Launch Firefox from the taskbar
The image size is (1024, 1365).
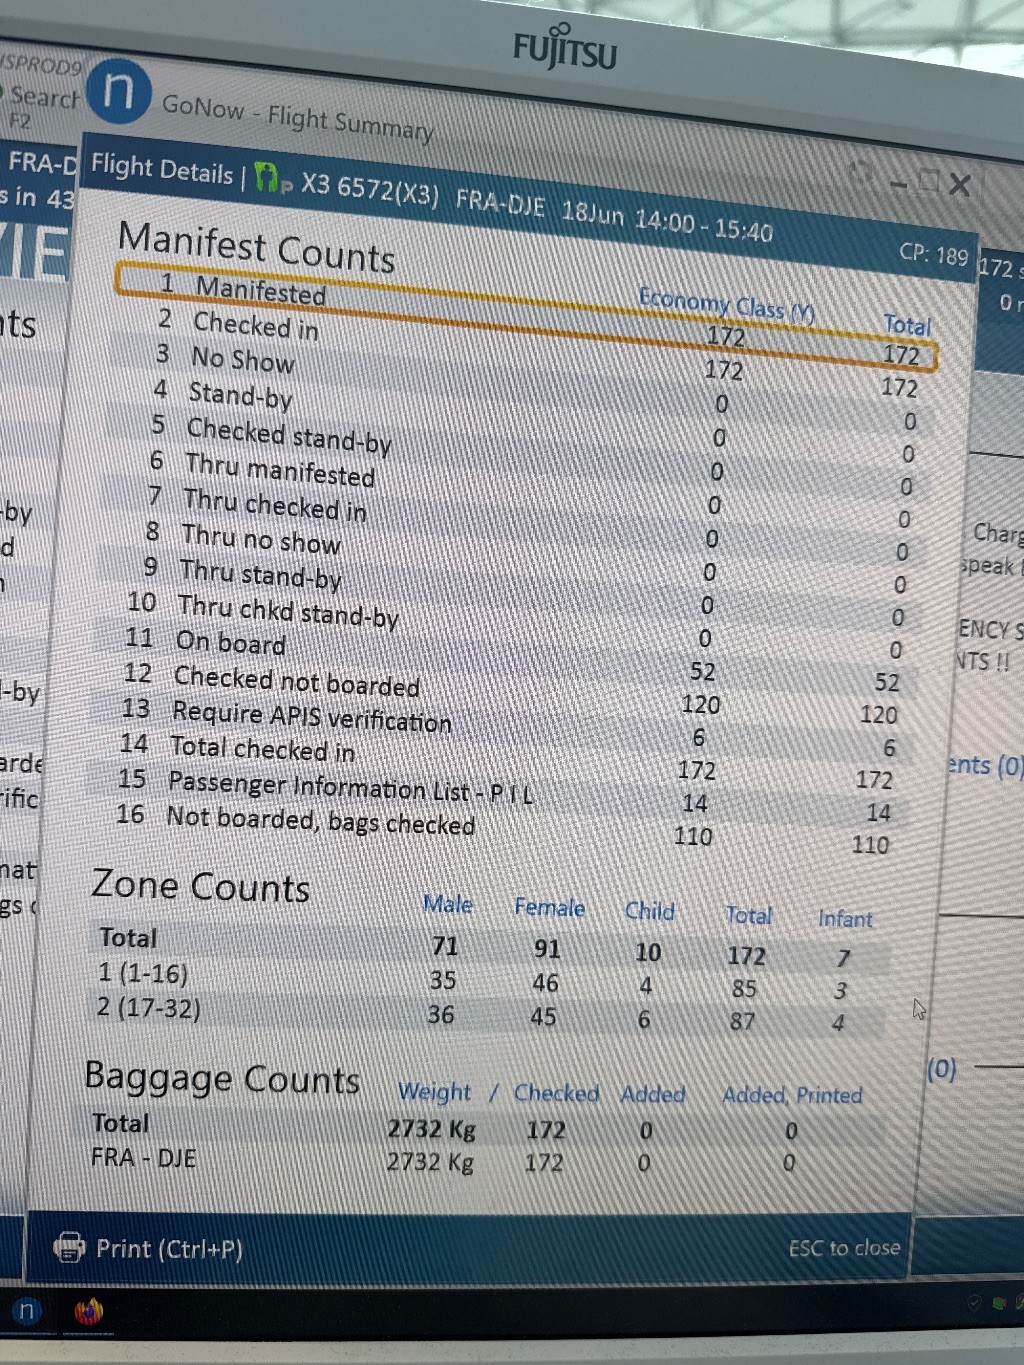tap(89, 1311)
